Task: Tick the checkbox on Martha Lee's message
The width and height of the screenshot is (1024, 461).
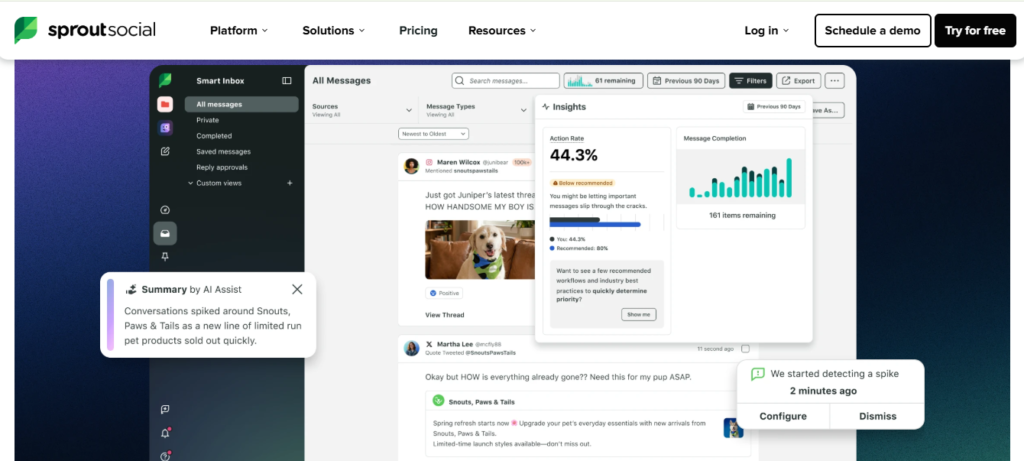Action: point(746,349)
